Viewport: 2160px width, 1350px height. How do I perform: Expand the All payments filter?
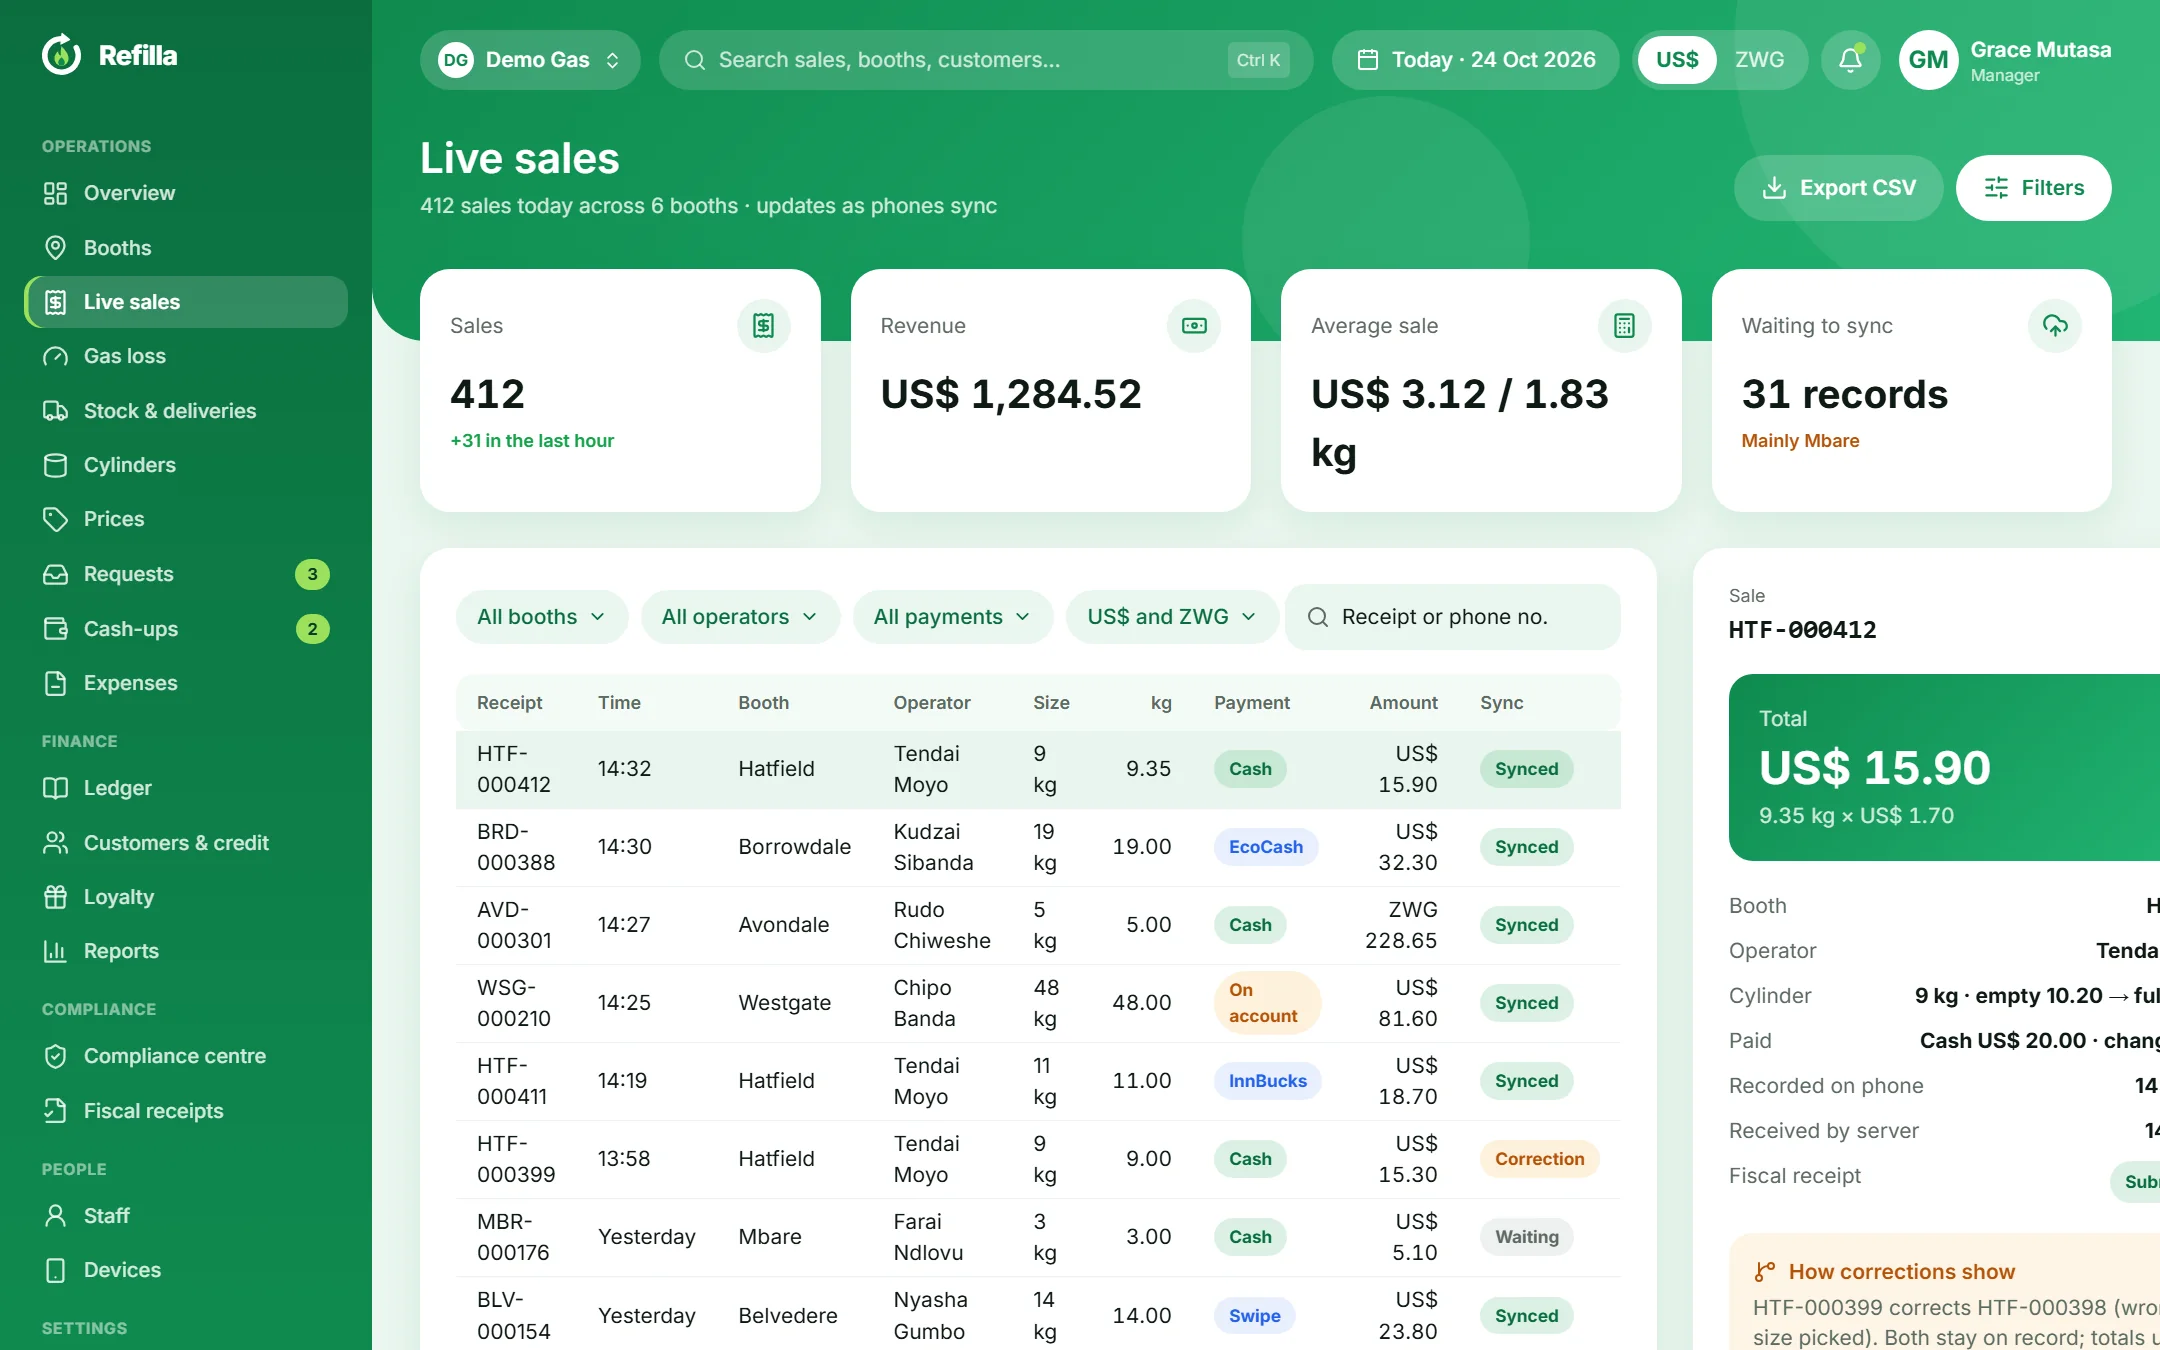pos(952,617)
